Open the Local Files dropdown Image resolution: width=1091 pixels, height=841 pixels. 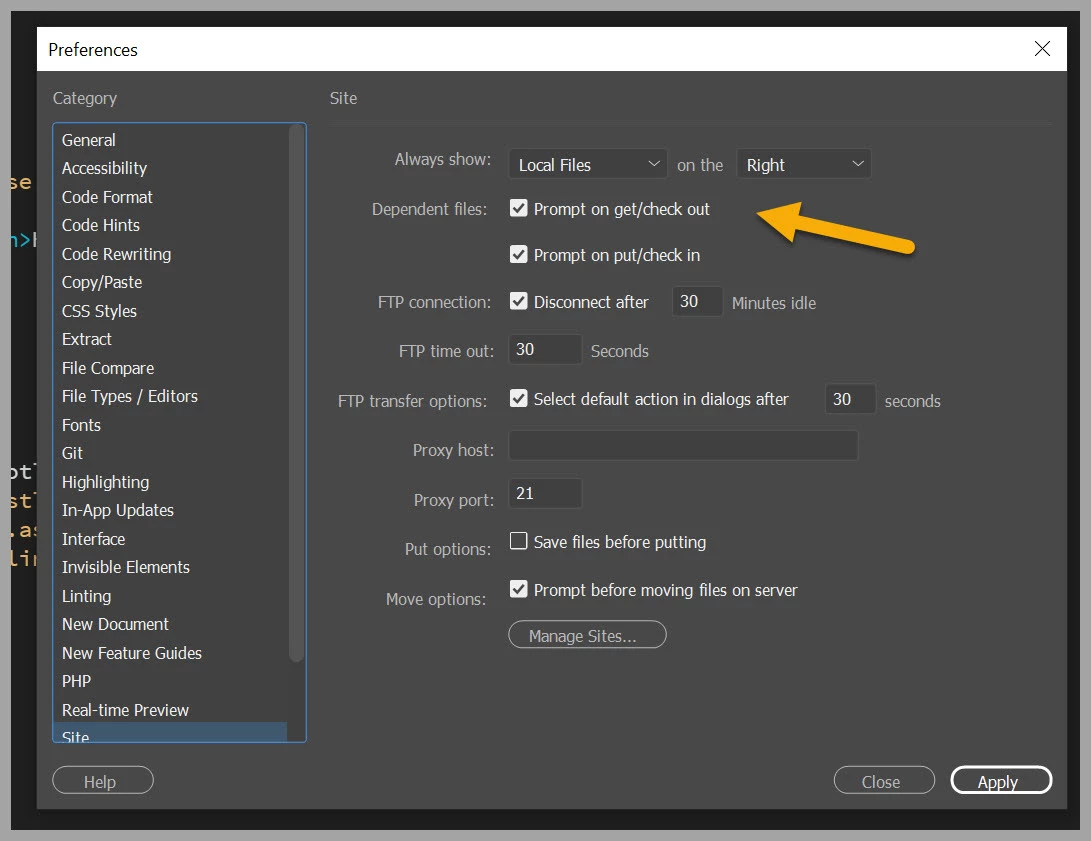[x=588, y=164]
